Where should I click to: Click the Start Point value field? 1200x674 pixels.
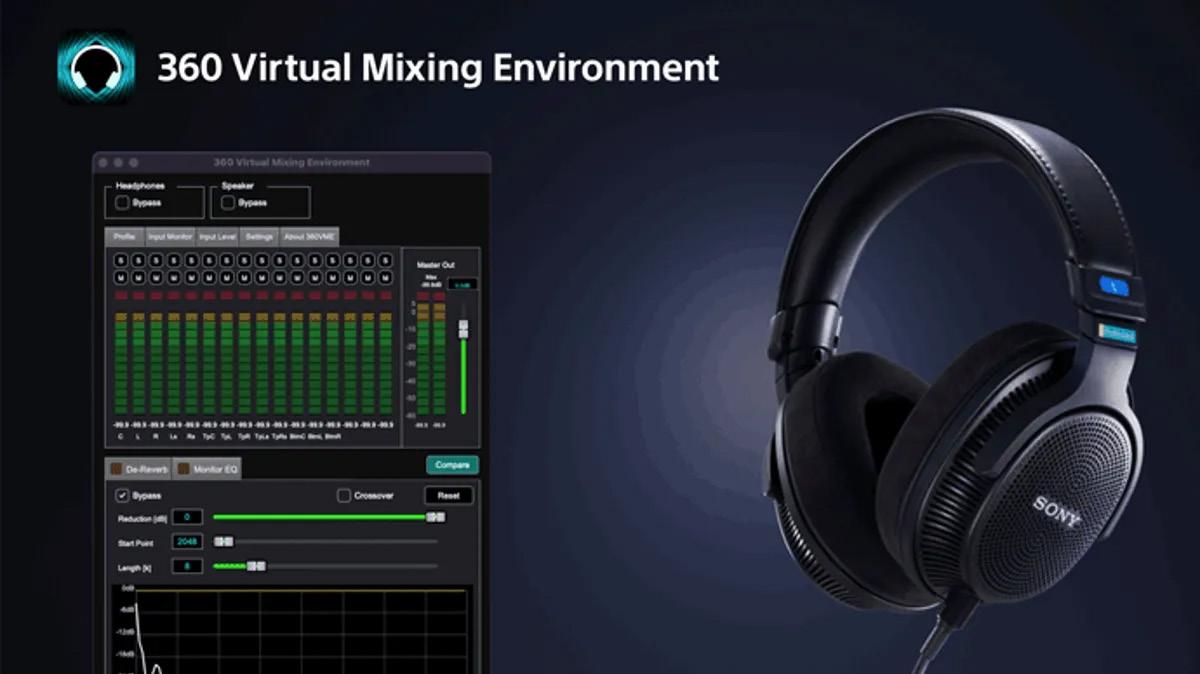[x=187, y=541]
